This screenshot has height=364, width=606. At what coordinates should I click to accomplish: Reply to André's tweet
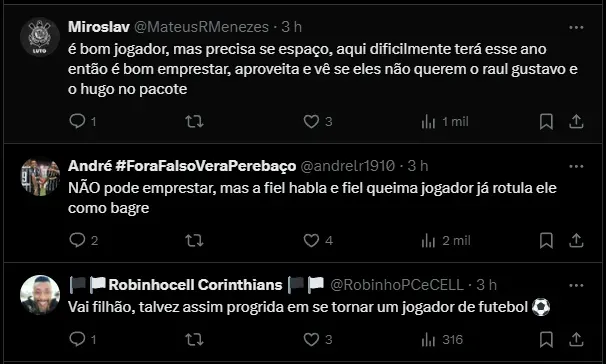click(x=77, y=240)
